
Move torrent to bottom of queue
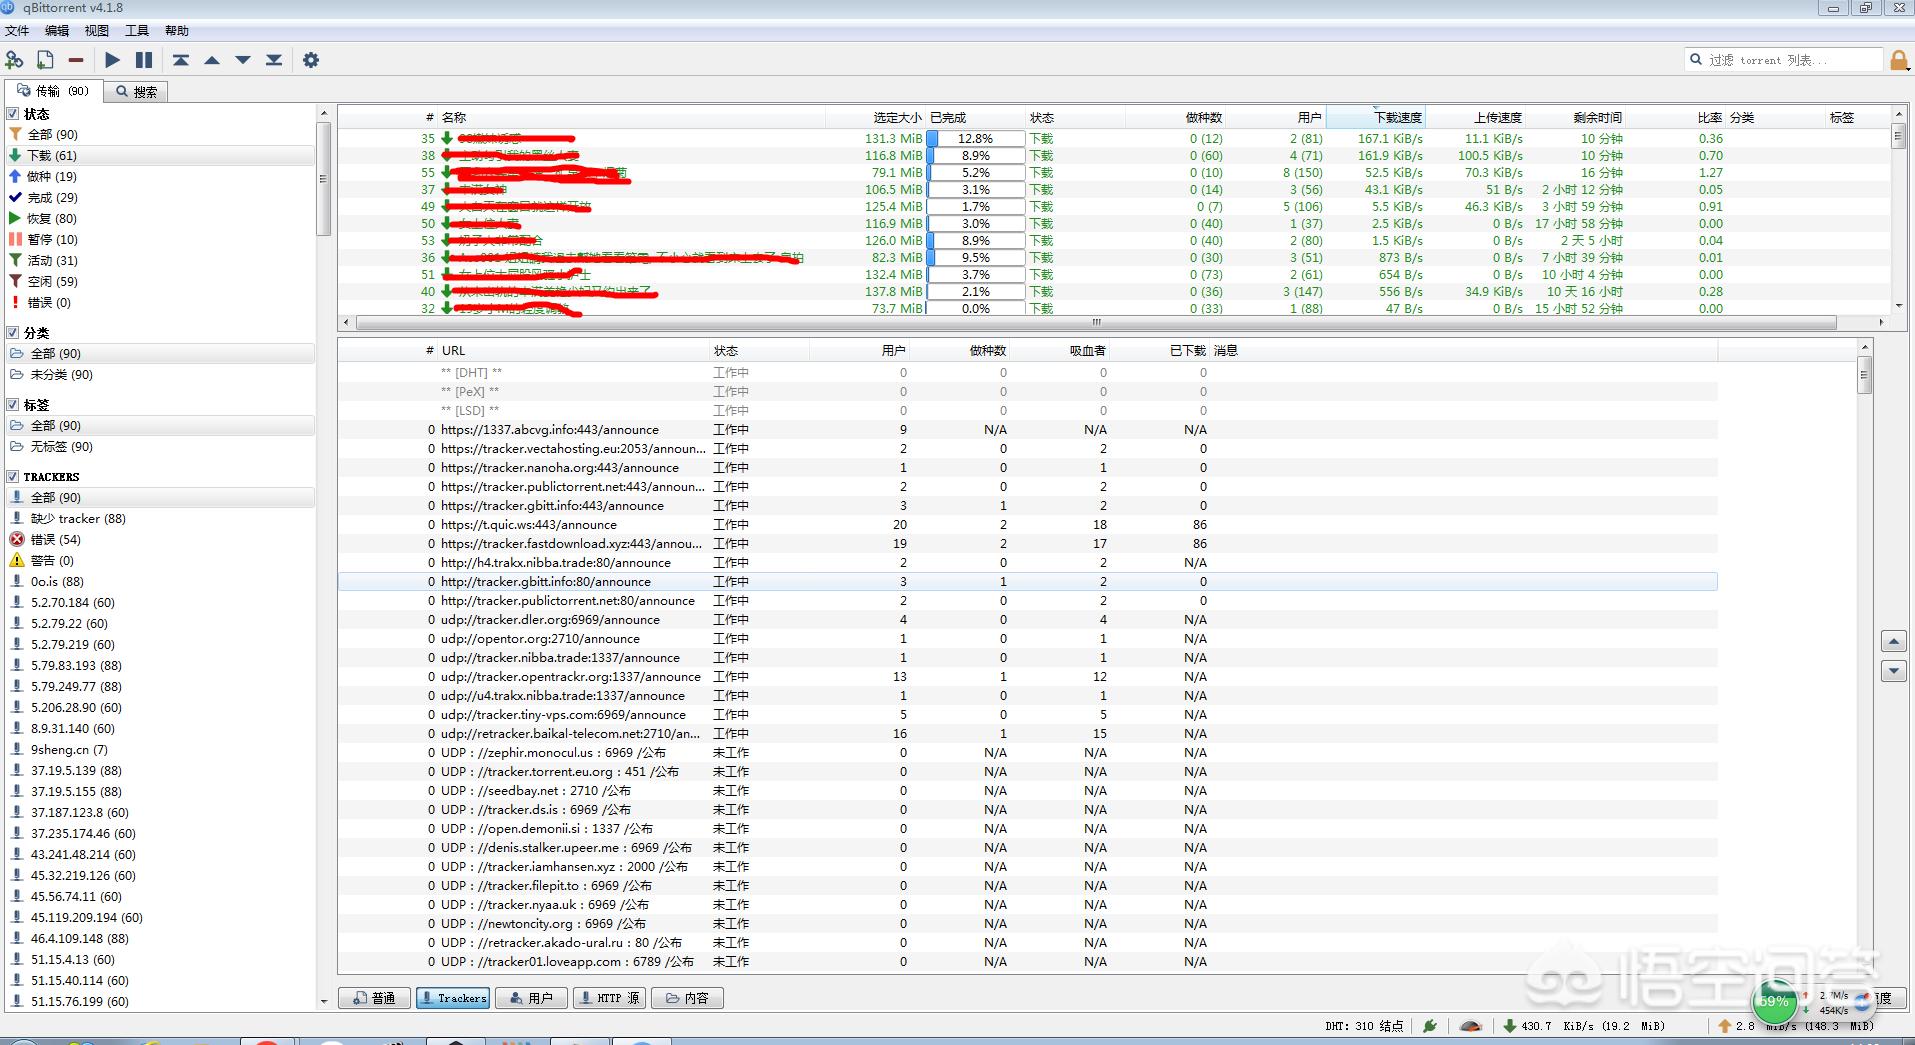[274, 60]
